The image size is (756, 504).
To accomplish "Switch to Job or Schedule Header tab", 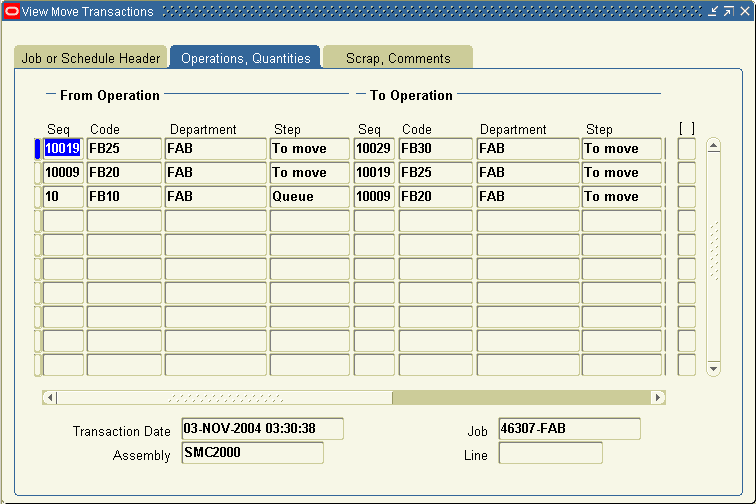I will [x=91, y=57].
